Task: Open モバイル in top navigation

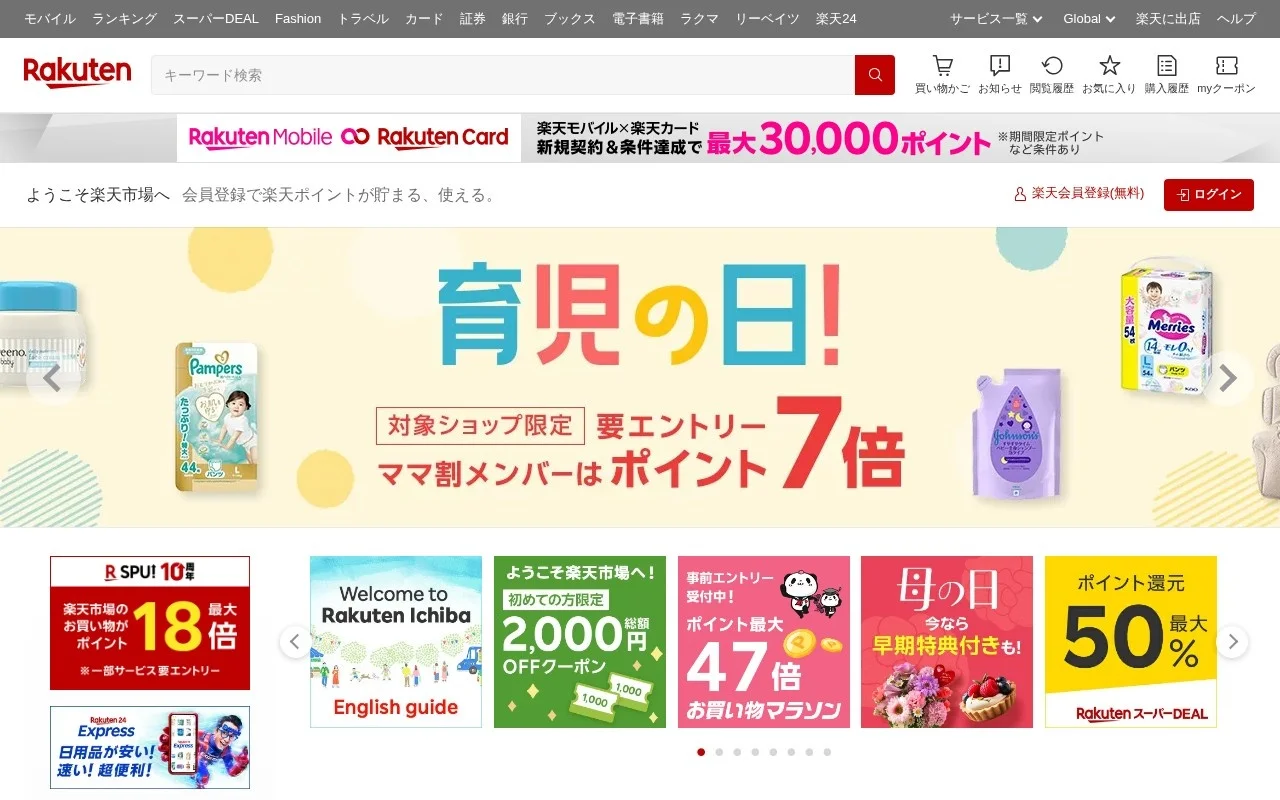Action: pos(49,19)
